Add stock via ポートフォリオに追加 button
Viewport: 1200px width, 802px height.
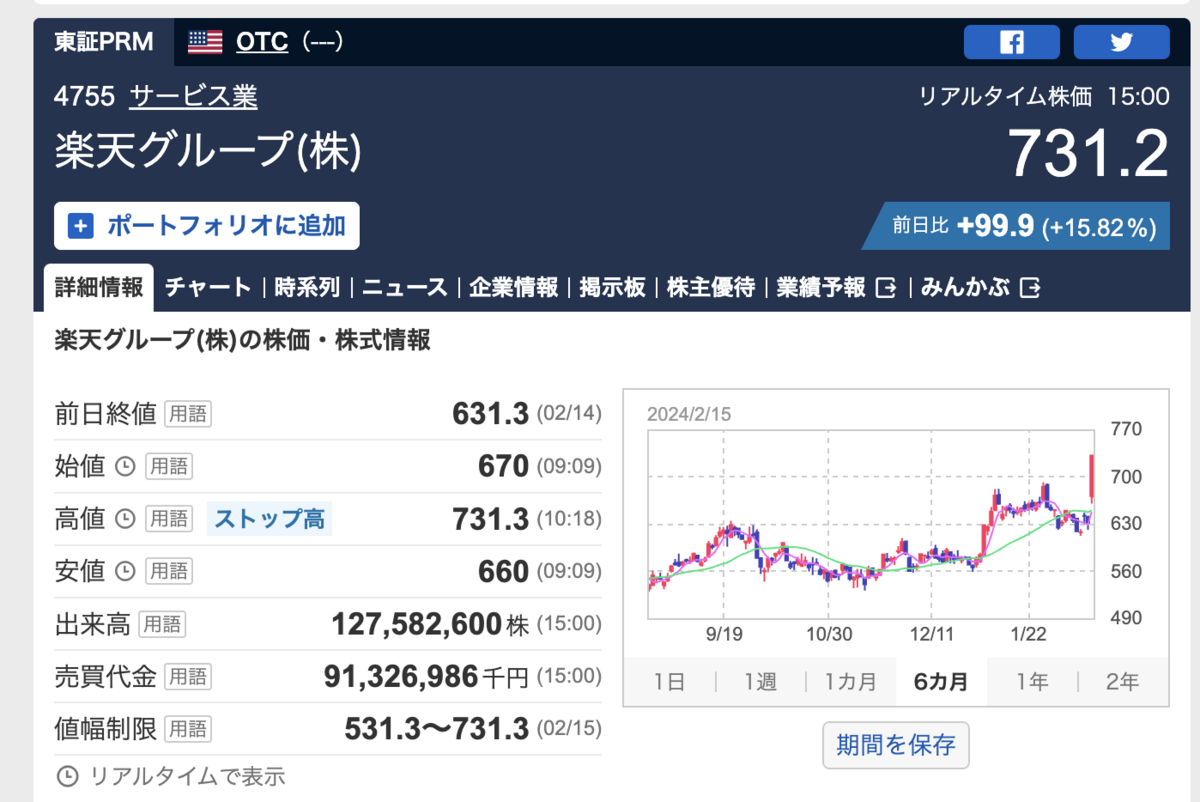[x=207, y=226]
